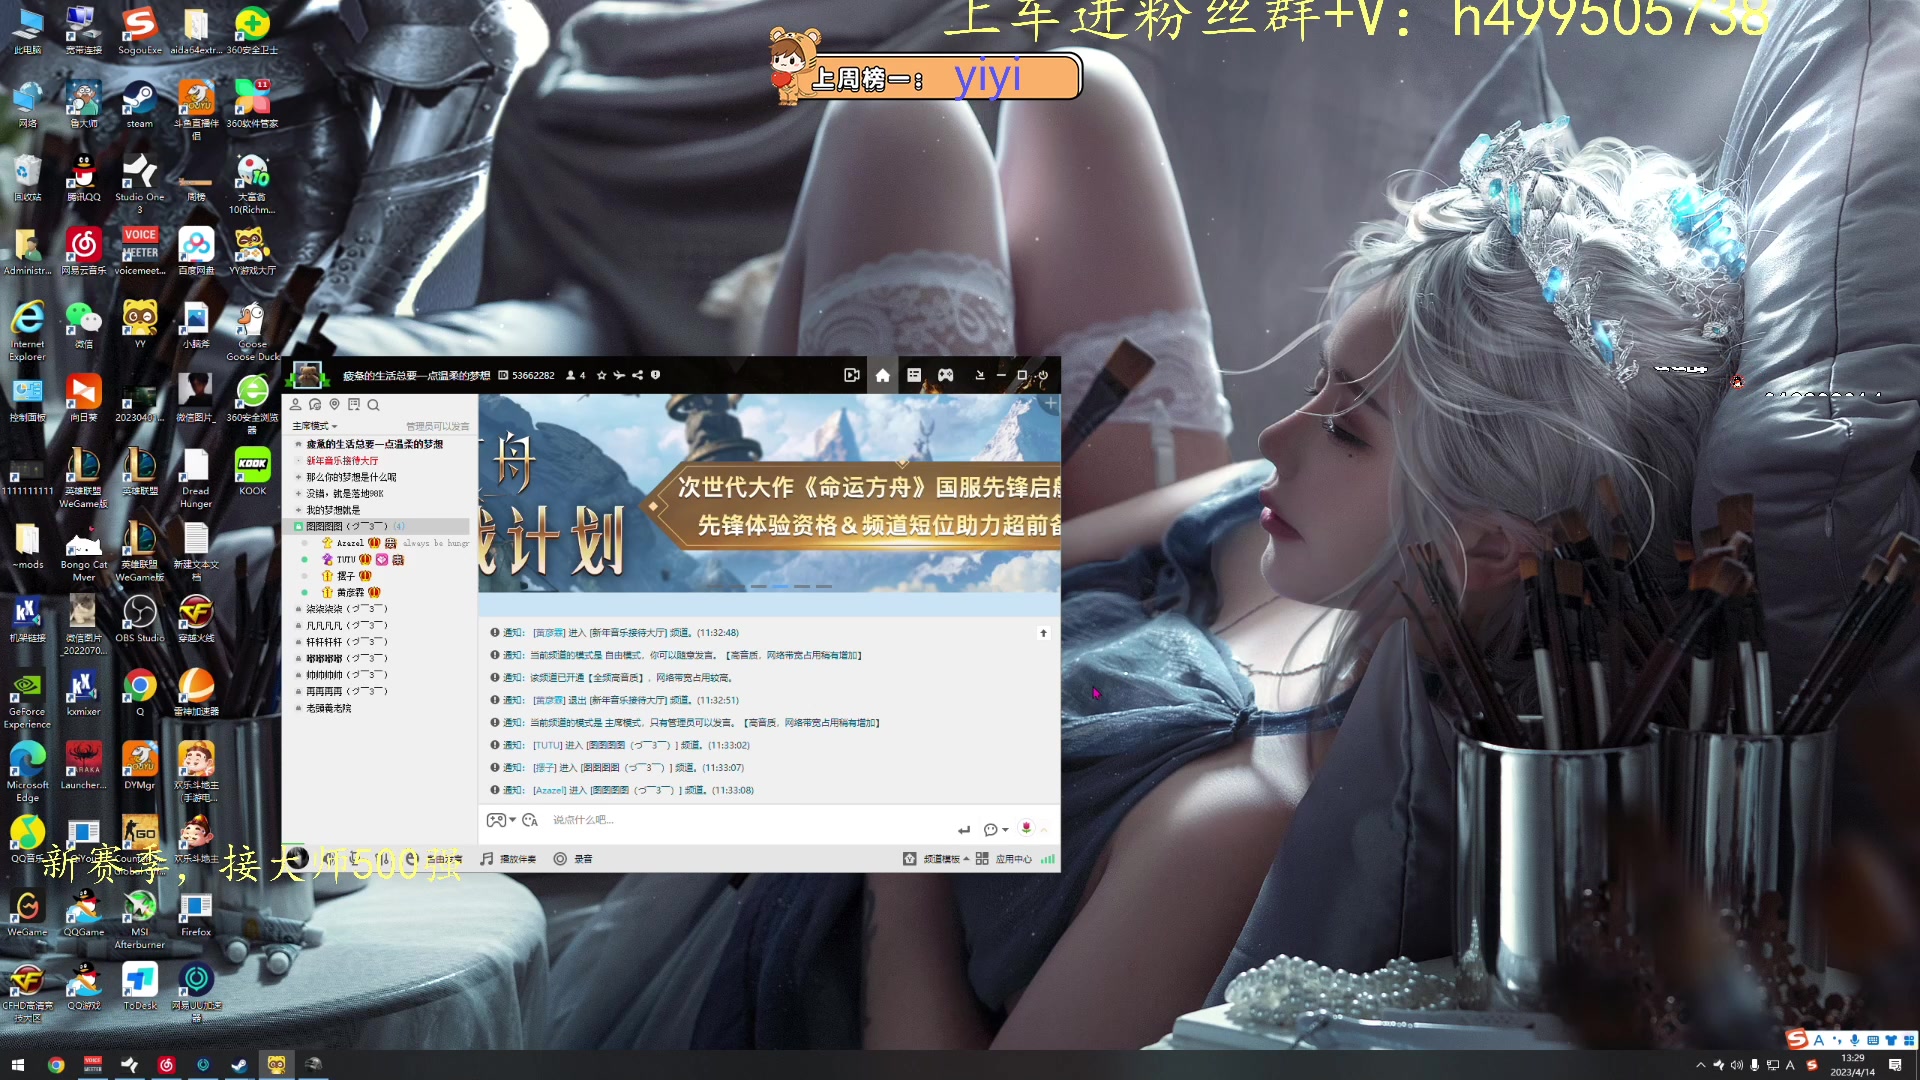Image resolution: width=1920 pixels, height=1080 pixels.
Task: Open the 百度网盘 desktop shortcut
Action: (x=196, y=252)
